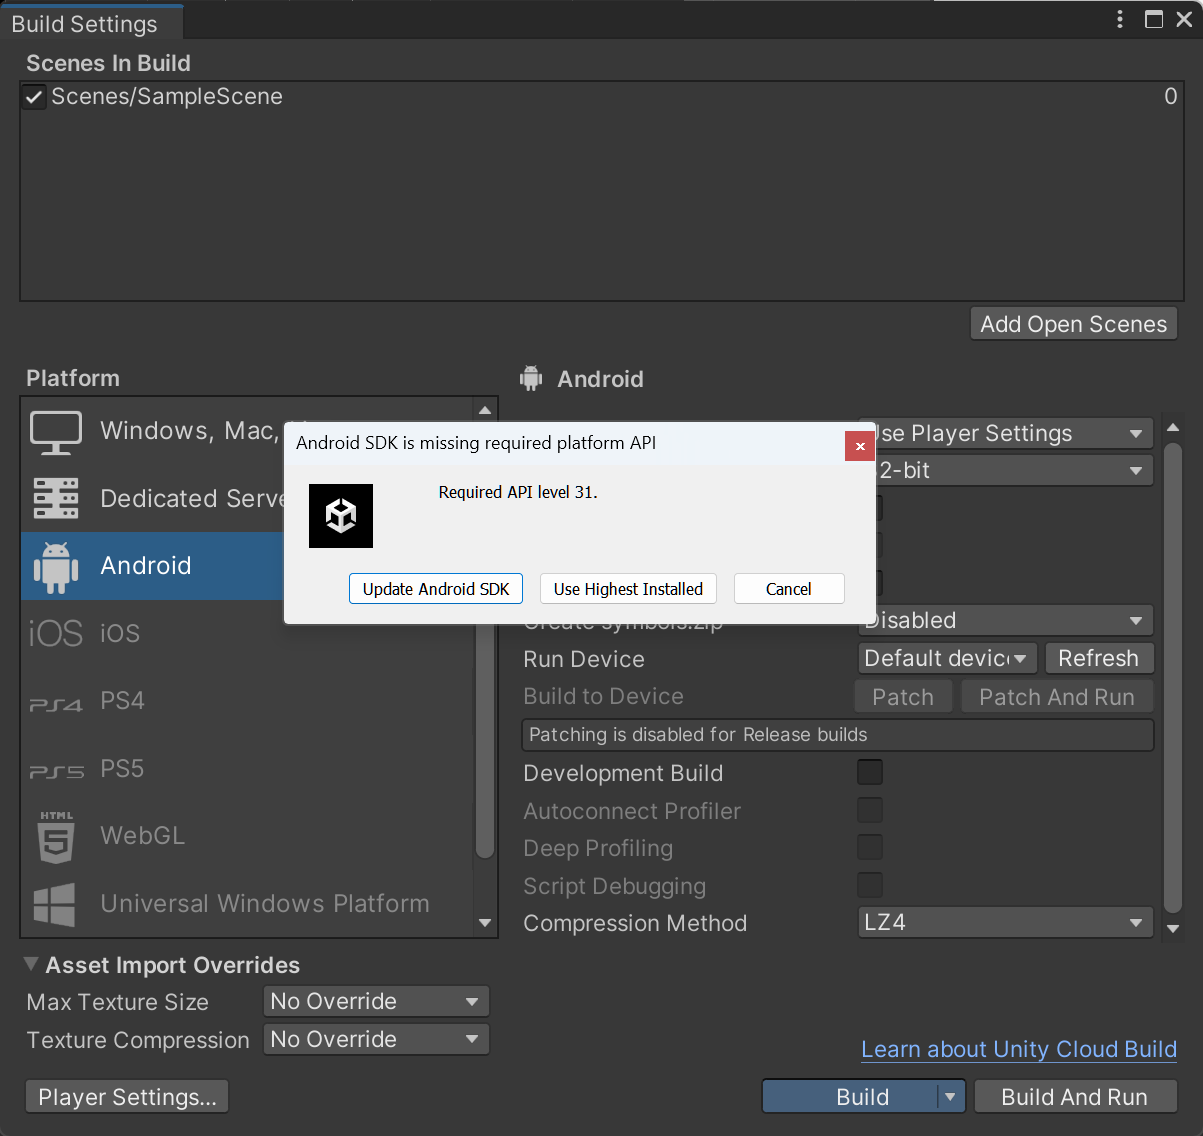Open the LZ4 Compression Method dropdown
Image resolution: width=1203 pixels, height=1136 pixels.
click(1006, 922)
